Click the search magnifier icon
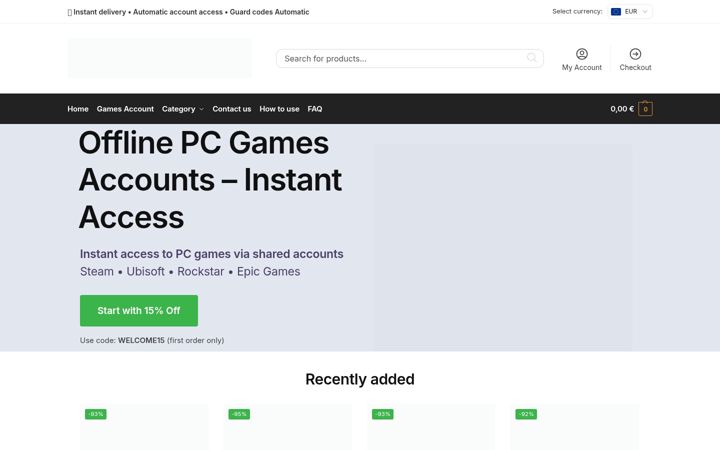This screenshot has width=720, height=450. [531, 58]
